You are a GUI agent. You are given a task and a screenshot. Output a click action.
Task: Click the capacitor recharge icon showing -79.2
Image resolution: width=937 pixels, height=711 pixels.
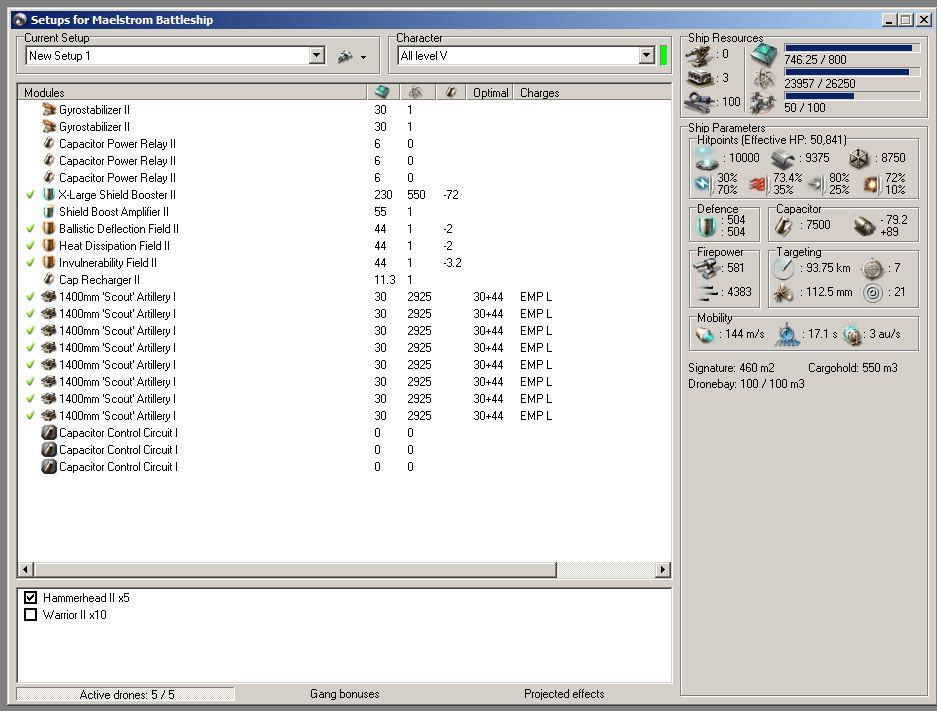(864, 226)
